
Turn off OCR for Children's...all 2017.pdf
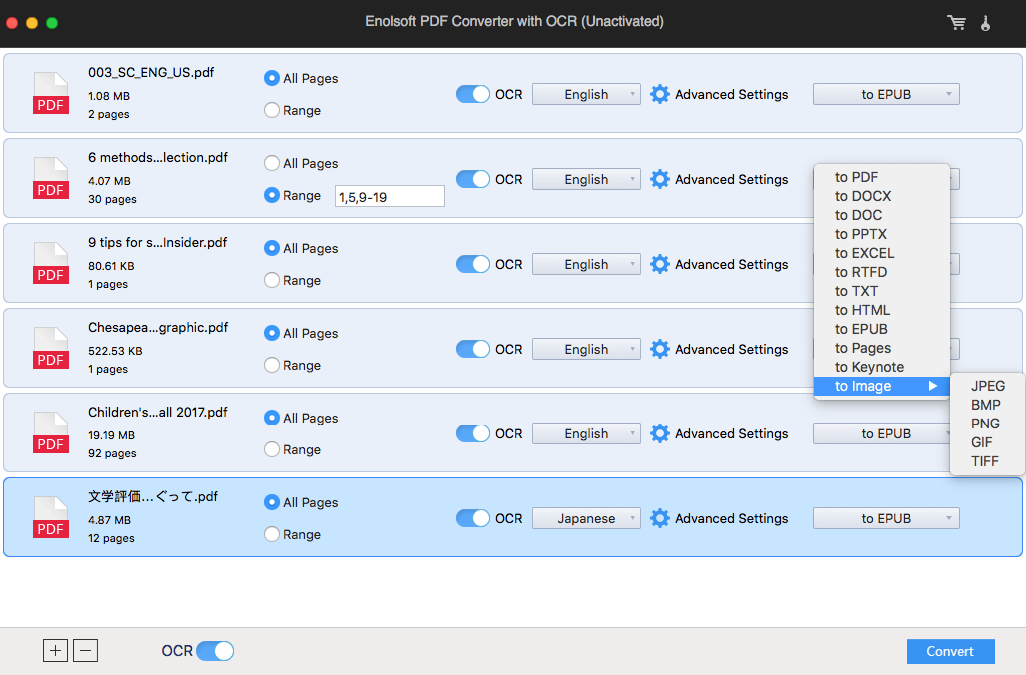click(x=472, y=433)
